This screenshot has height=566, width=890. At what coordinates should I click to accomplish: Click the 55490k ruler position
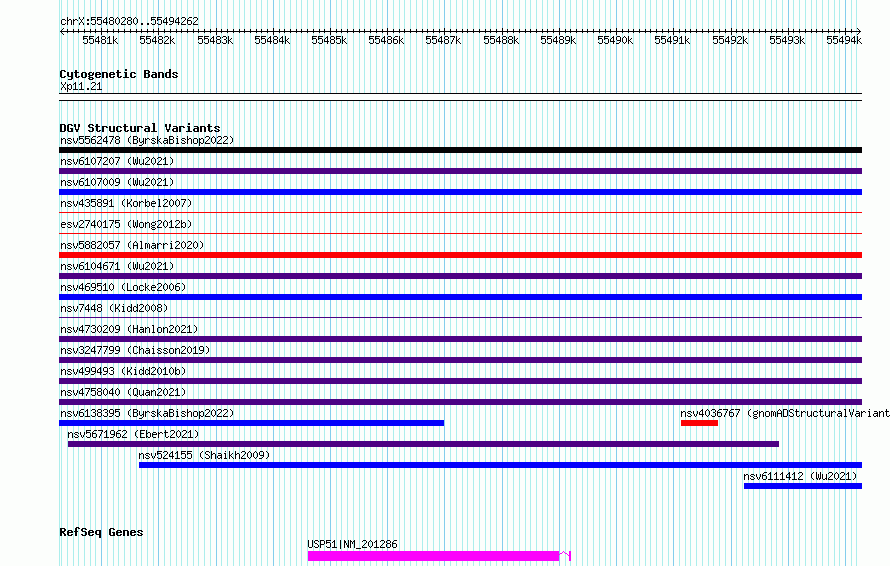click(x=615, y=40)
